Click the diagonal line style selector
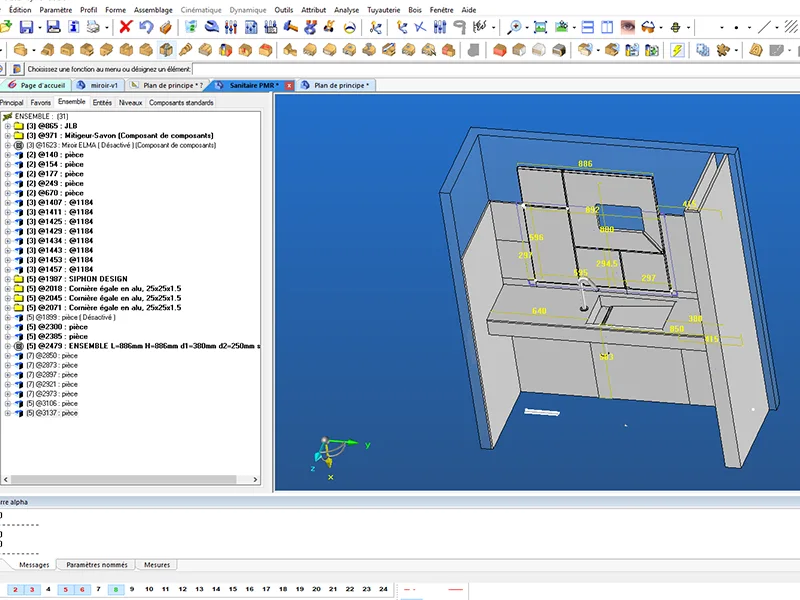 tap(763, 27)
